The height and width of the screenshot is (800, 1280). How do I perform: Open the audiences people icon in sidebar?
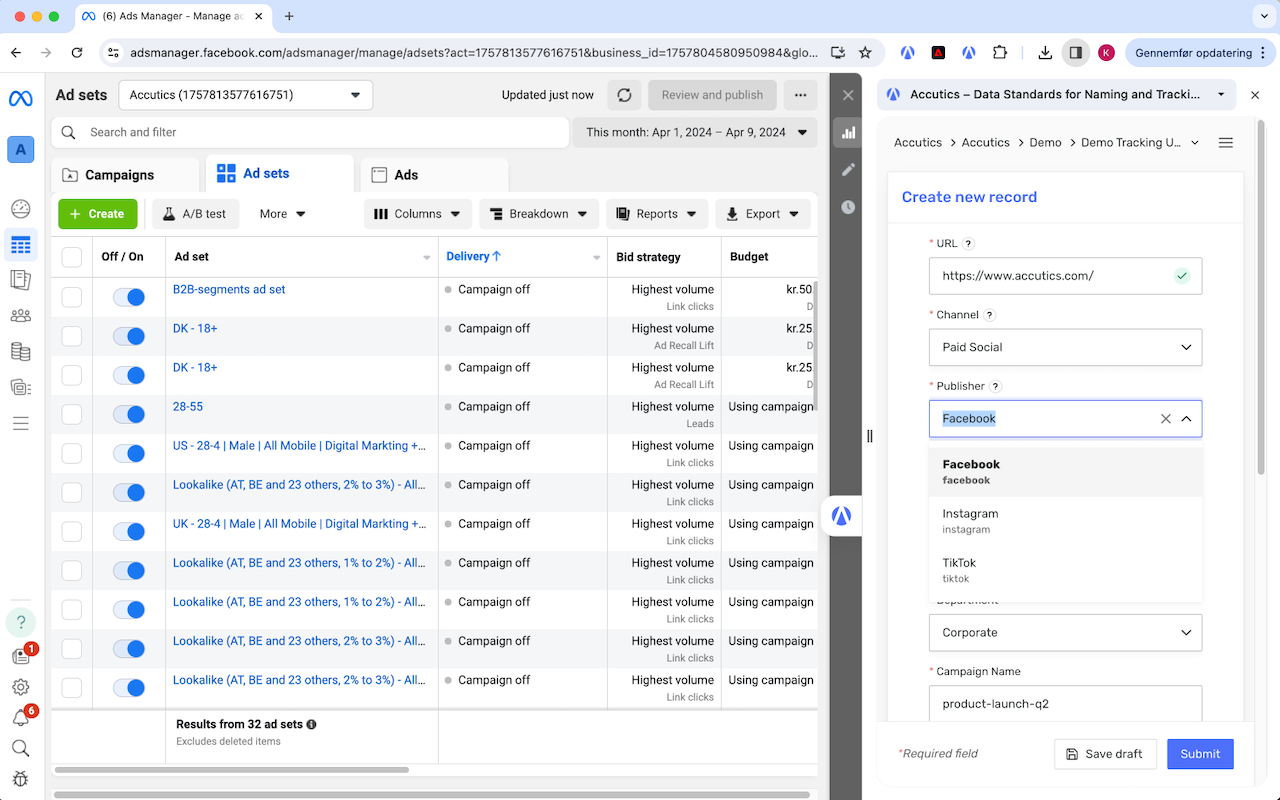tap(21, 316)
